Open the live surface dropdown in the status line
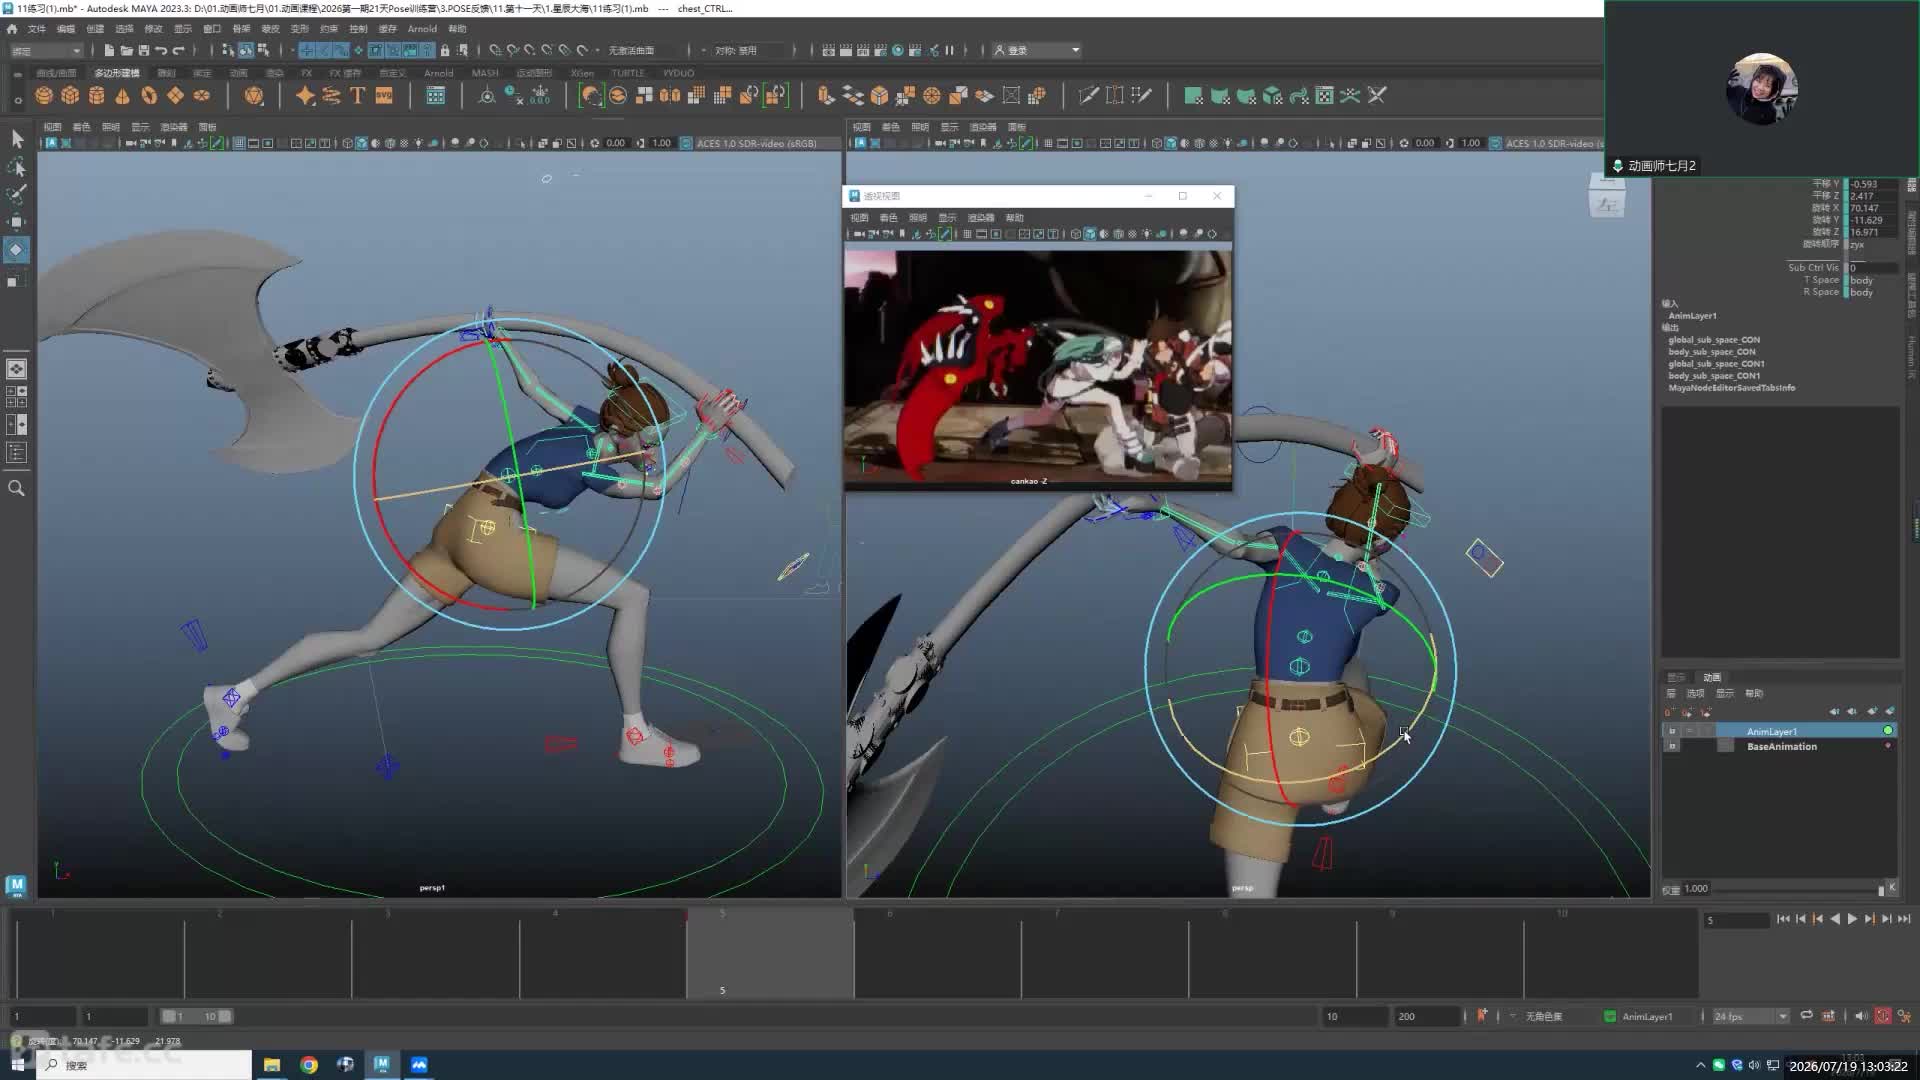Image resolution: width=1920 pixels, height=1080 pixels. 647,50
